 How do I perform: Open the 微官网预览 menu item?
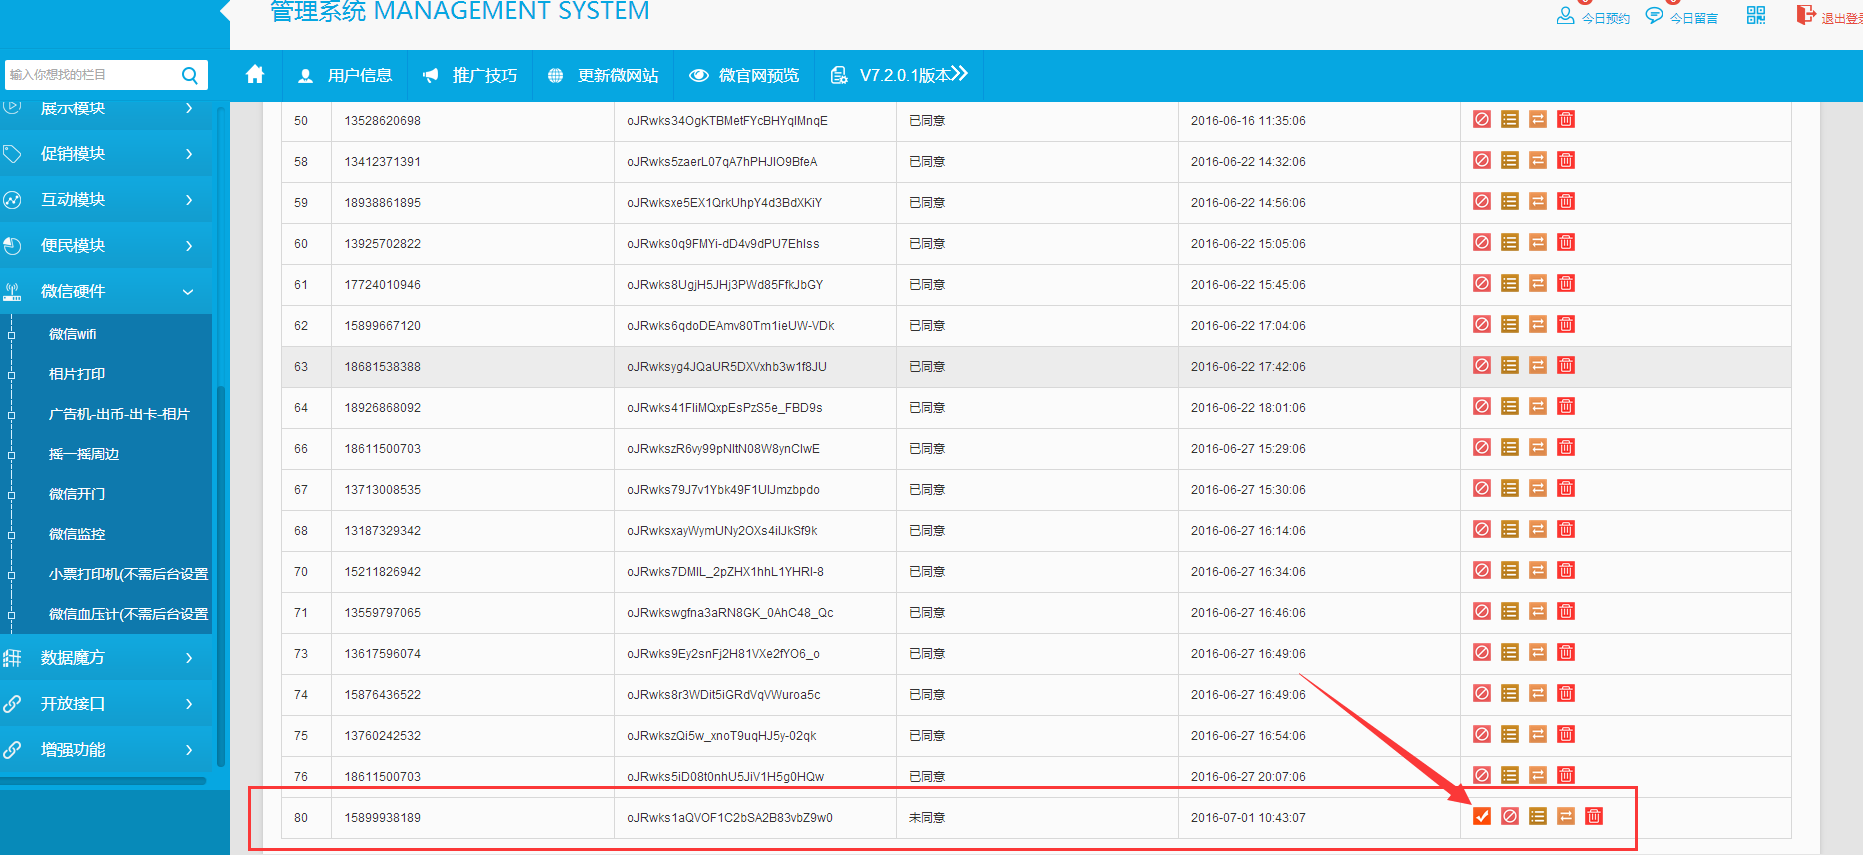[x=745, y=76]
